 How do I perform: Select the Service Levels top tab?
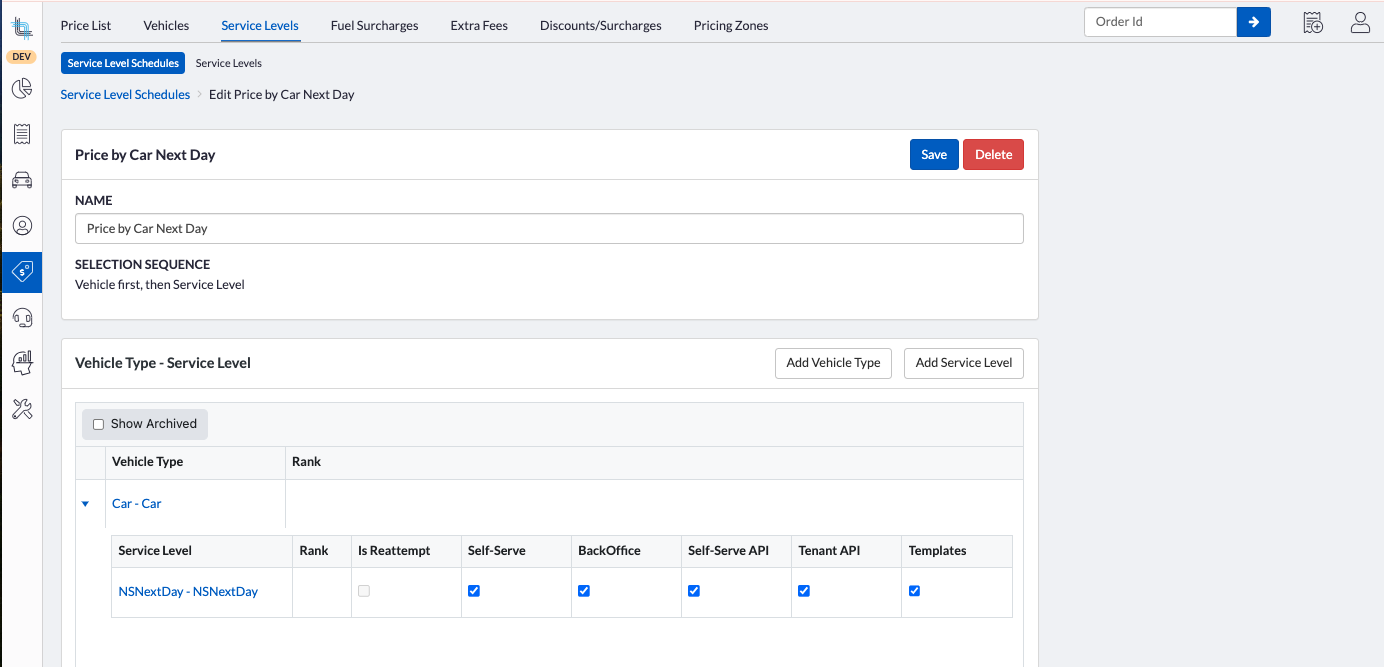(x=260, y=25)
